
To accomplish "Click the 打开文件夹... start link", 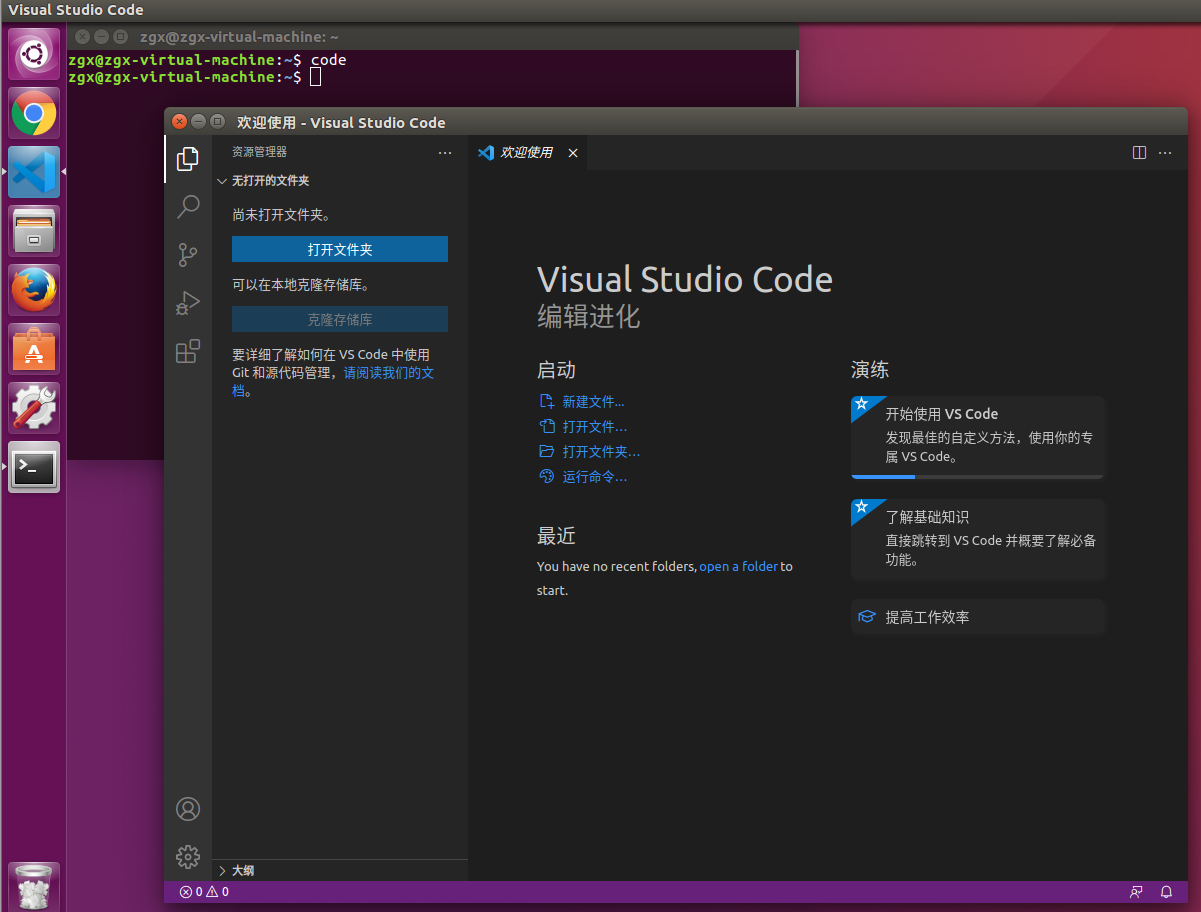I will [x=601, y=452].
